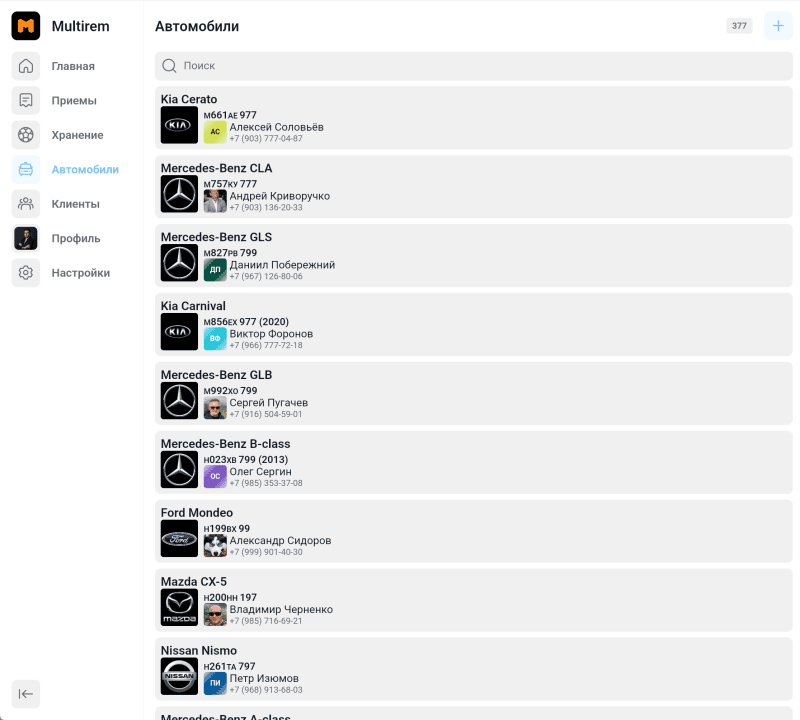Select the Nissan Nismo logo thumbnail
The height and width of the screenshot is (720, 800).
pyautogui.click(x=180, y=677)
